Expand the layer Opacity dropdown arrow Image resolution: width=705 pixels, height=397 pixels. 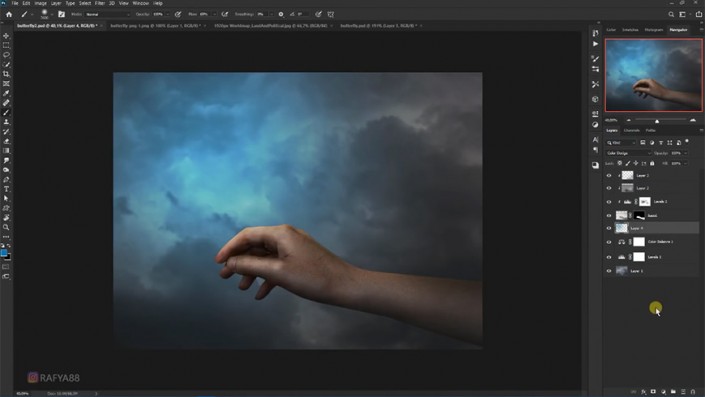click(685, 153)
